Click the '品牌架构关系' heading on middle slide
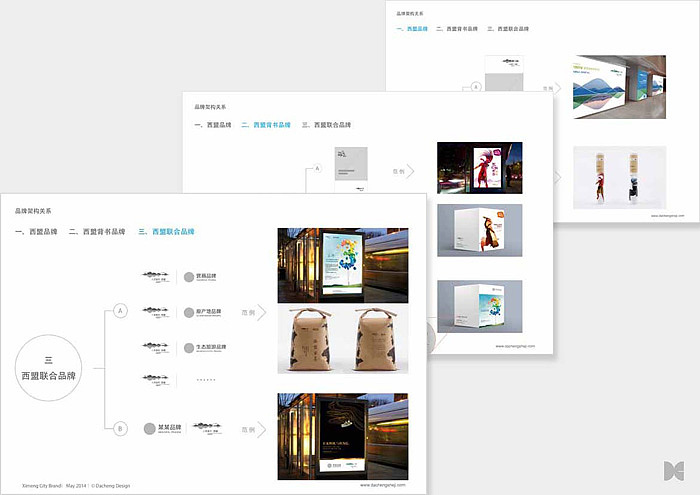The width and height of the screenshot is (700, 495). tap(210, 107)
